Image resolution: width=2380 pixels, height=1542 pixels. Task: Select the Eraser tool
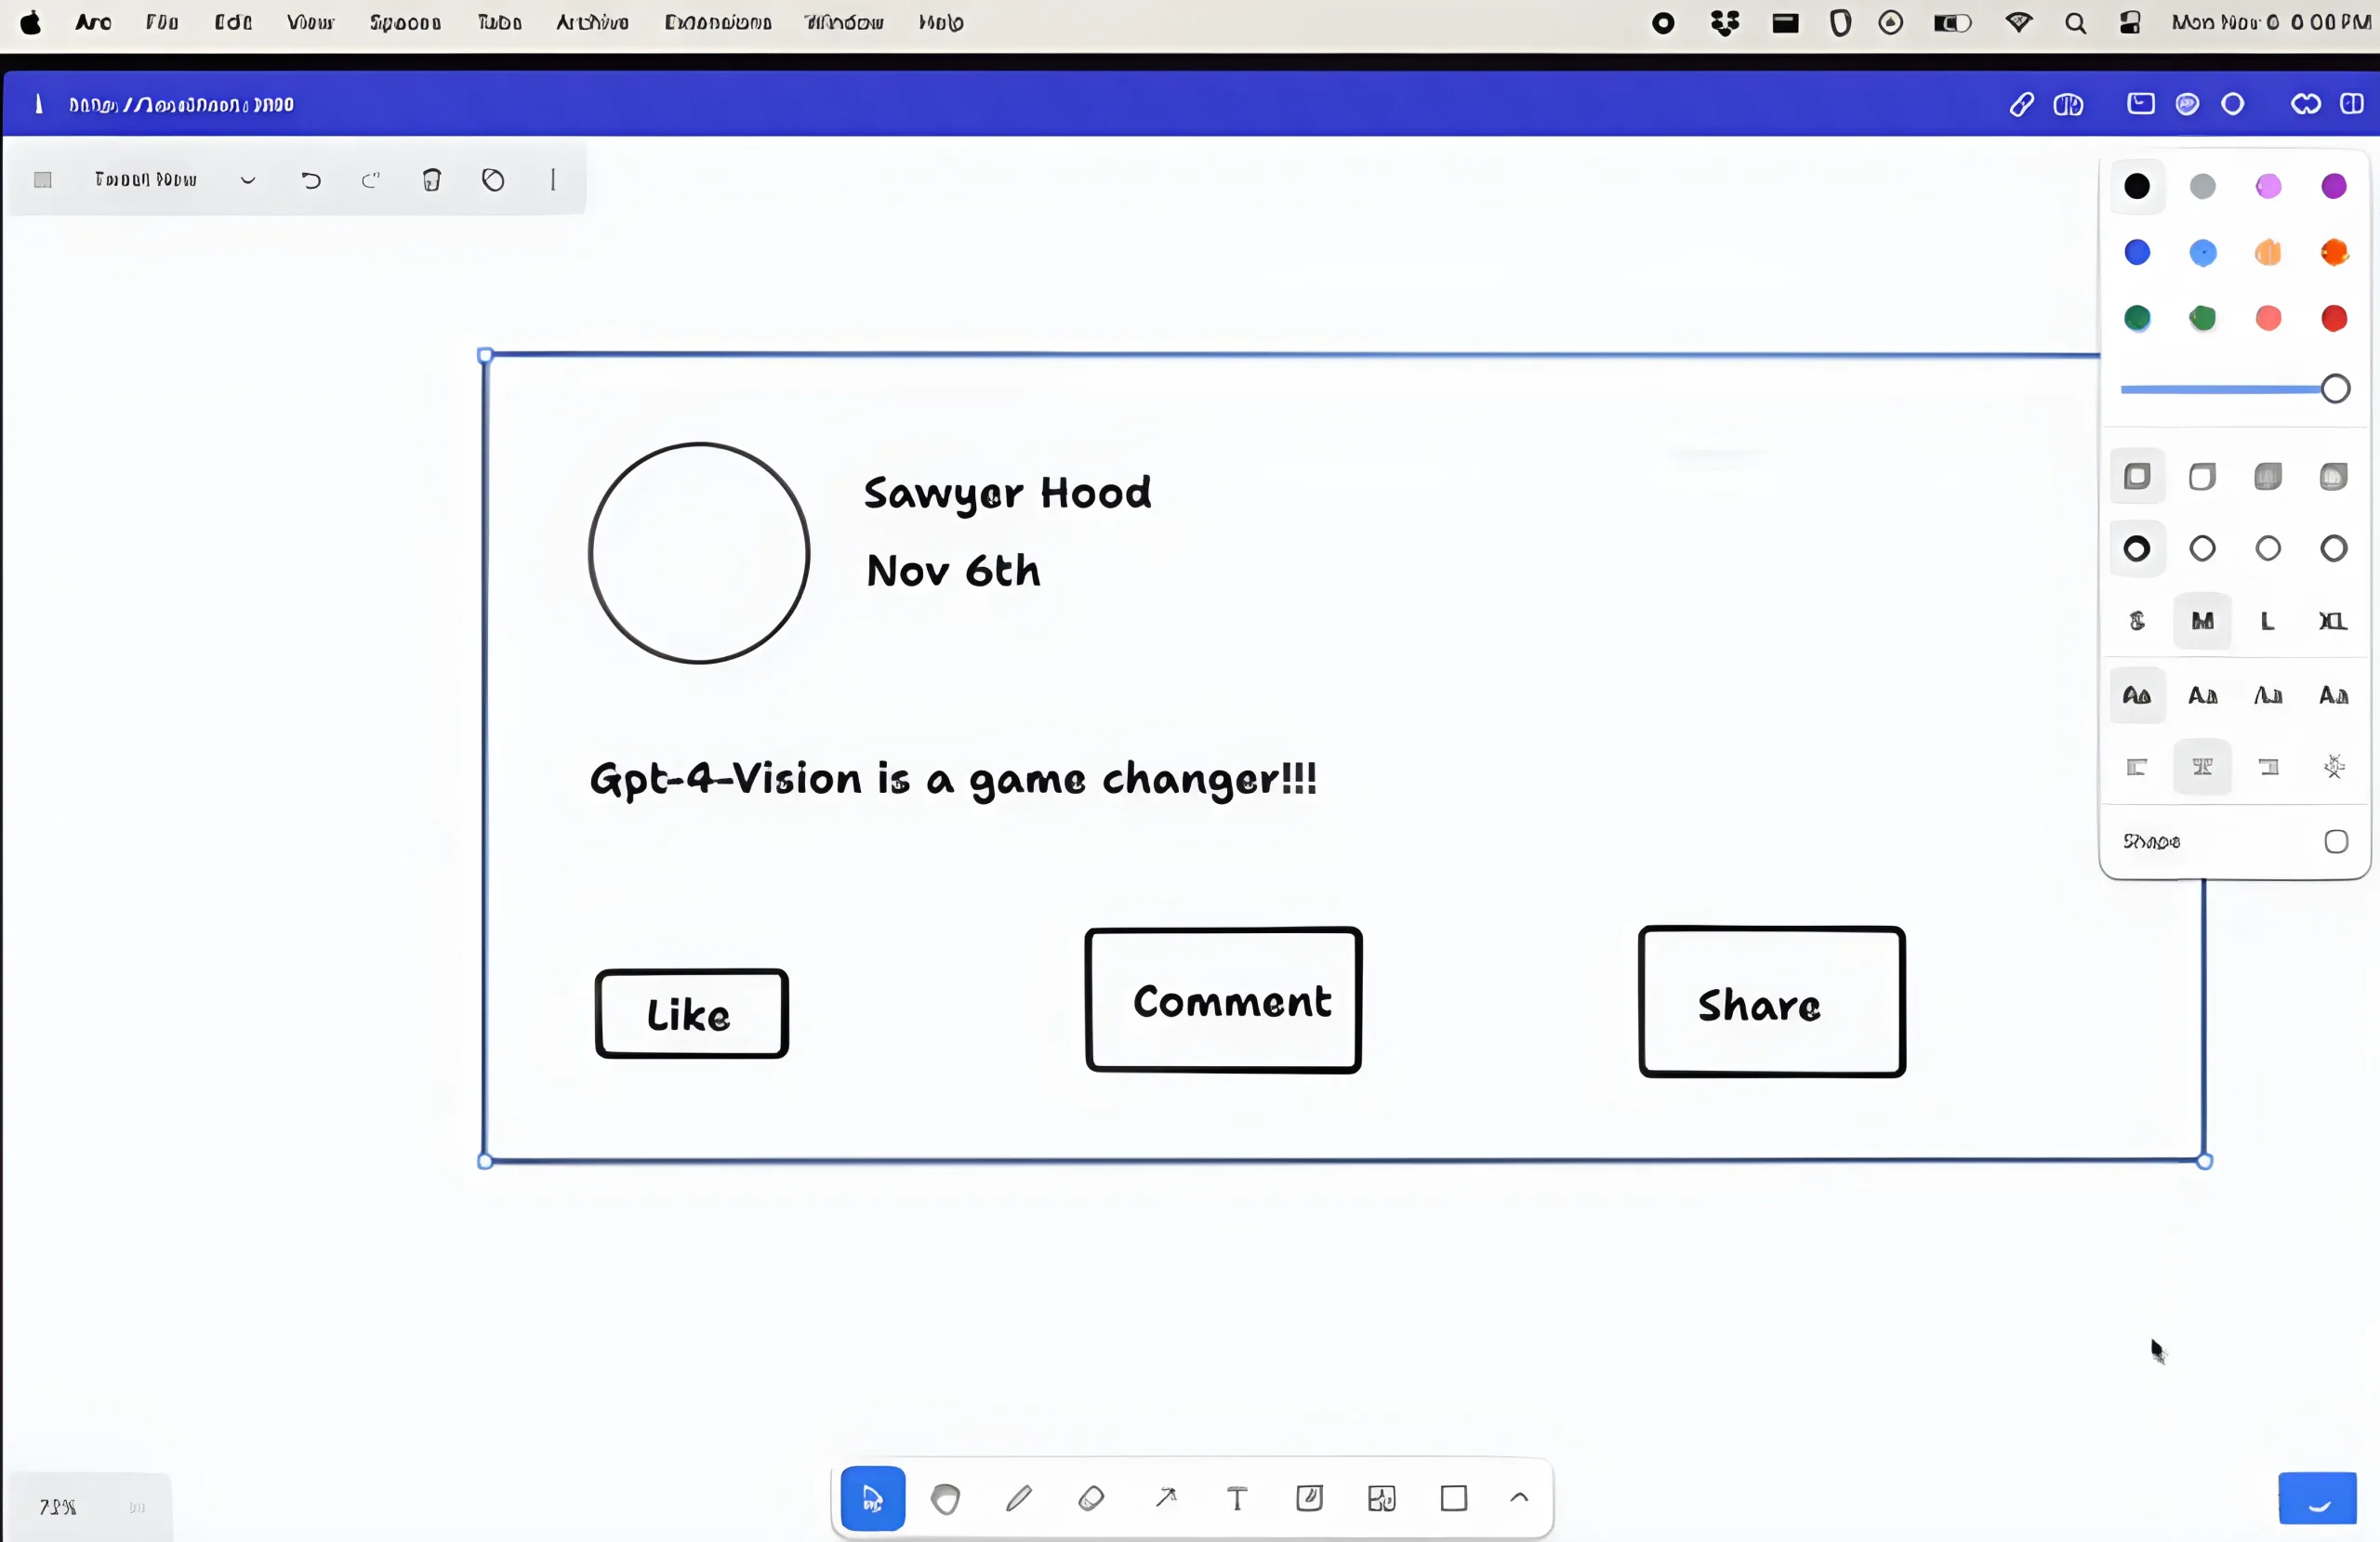(1091, 1498)
